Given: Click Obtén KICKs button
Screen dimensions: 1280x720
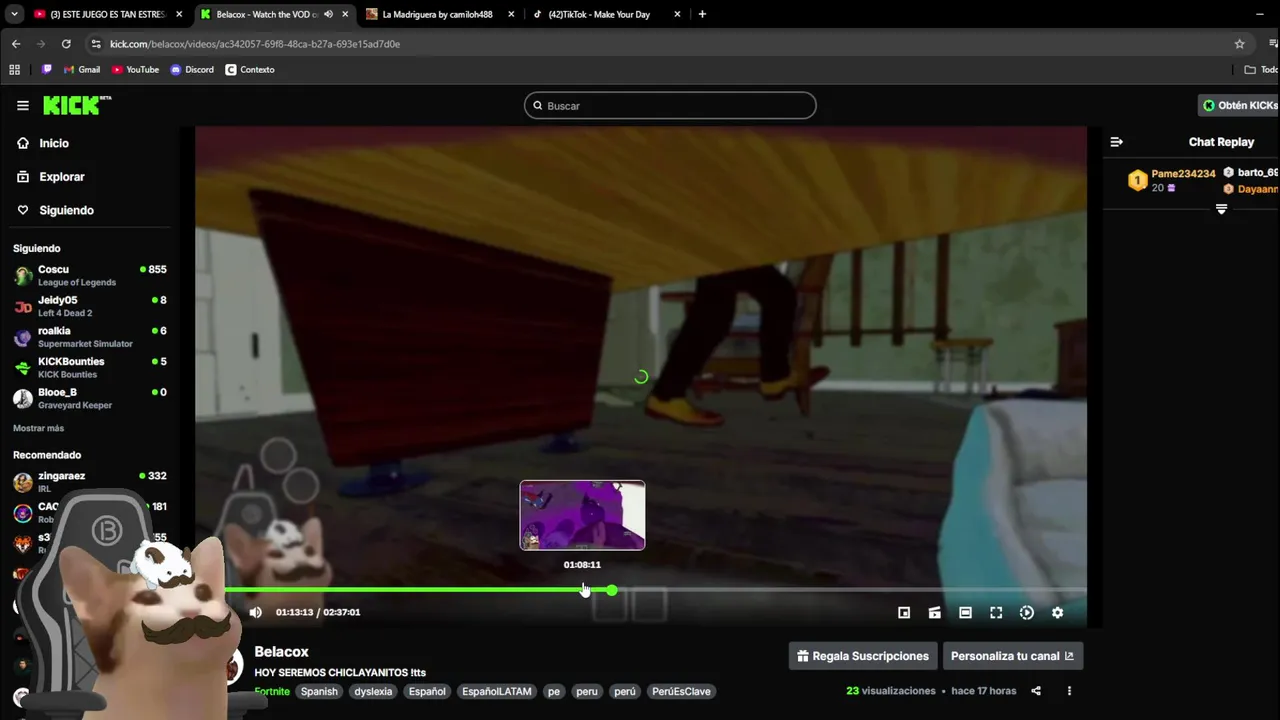Looking at the screenshot, I should coord(1239,105).
